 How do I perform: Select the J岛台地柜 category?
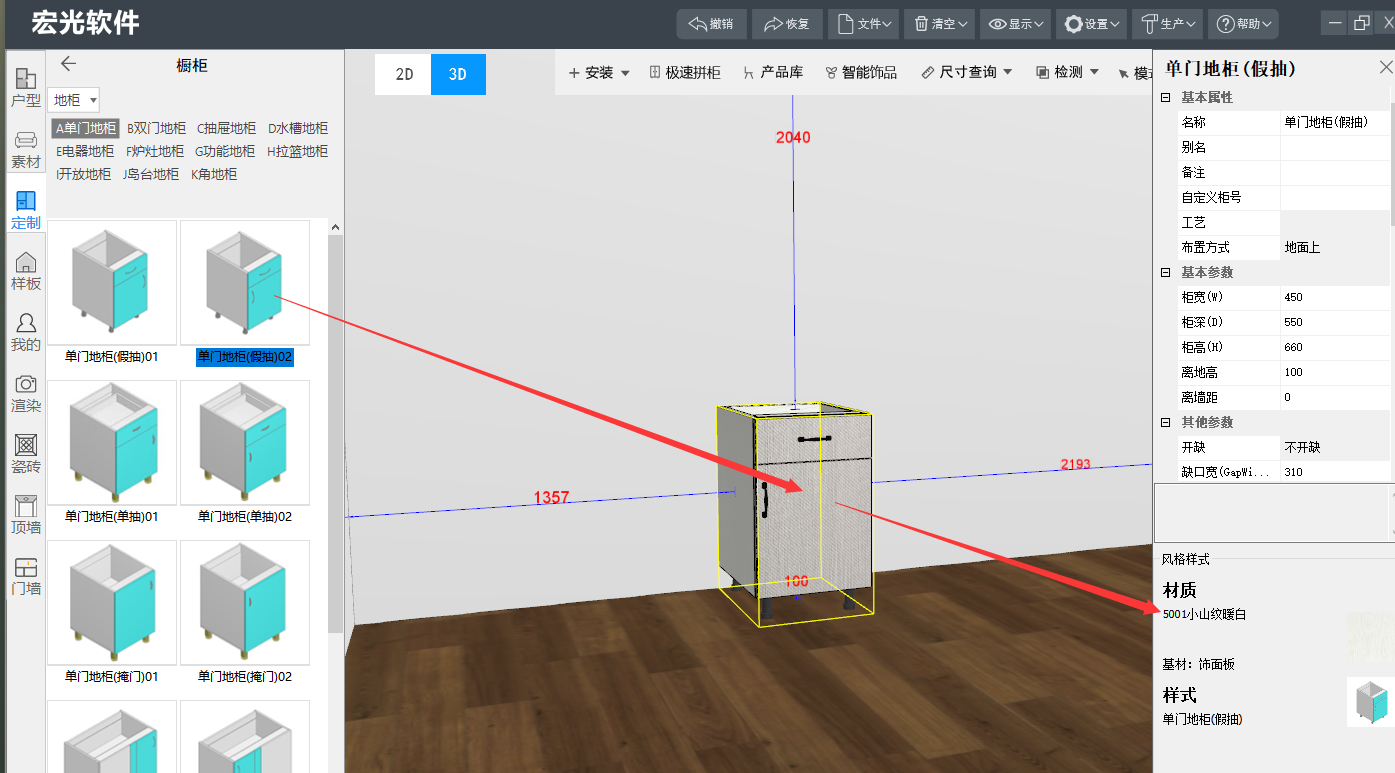[151, 174]
